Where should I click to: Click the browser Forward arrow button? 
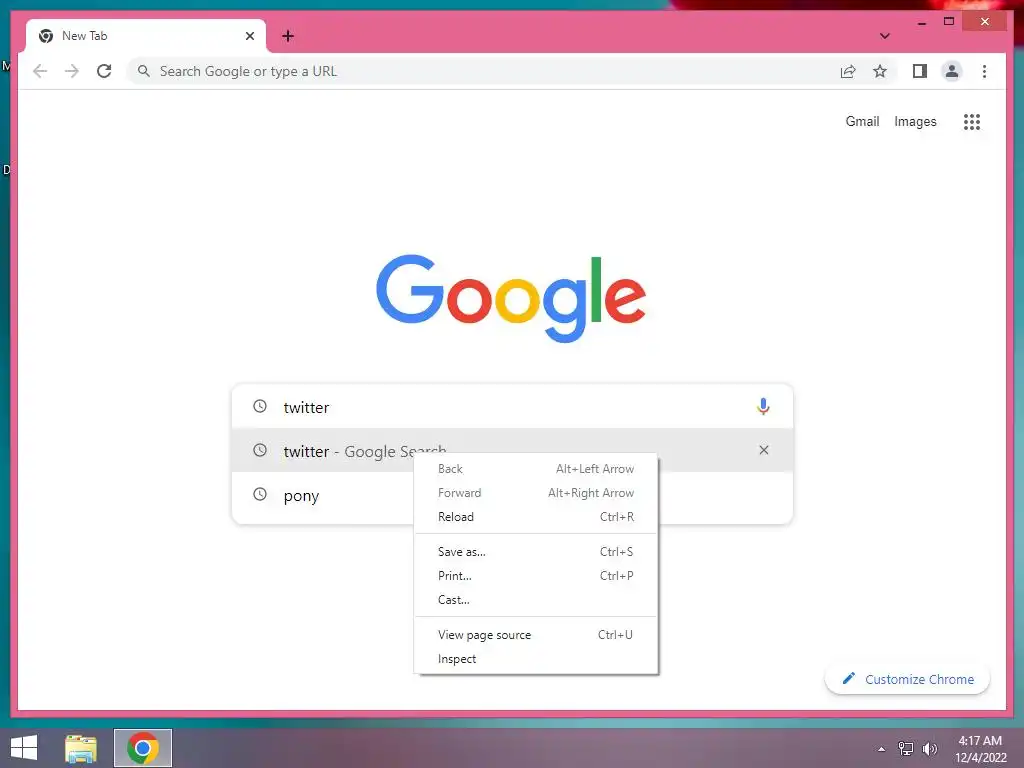pyautogui.click(x=72, y=71)
